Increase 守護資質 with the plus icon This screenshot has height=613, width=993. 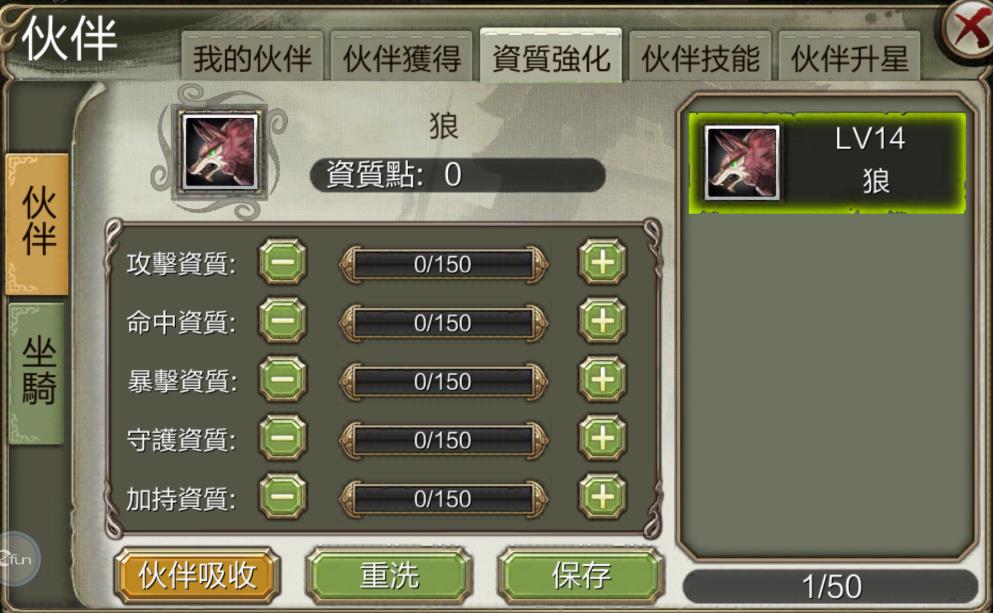(x=602, y=438)
